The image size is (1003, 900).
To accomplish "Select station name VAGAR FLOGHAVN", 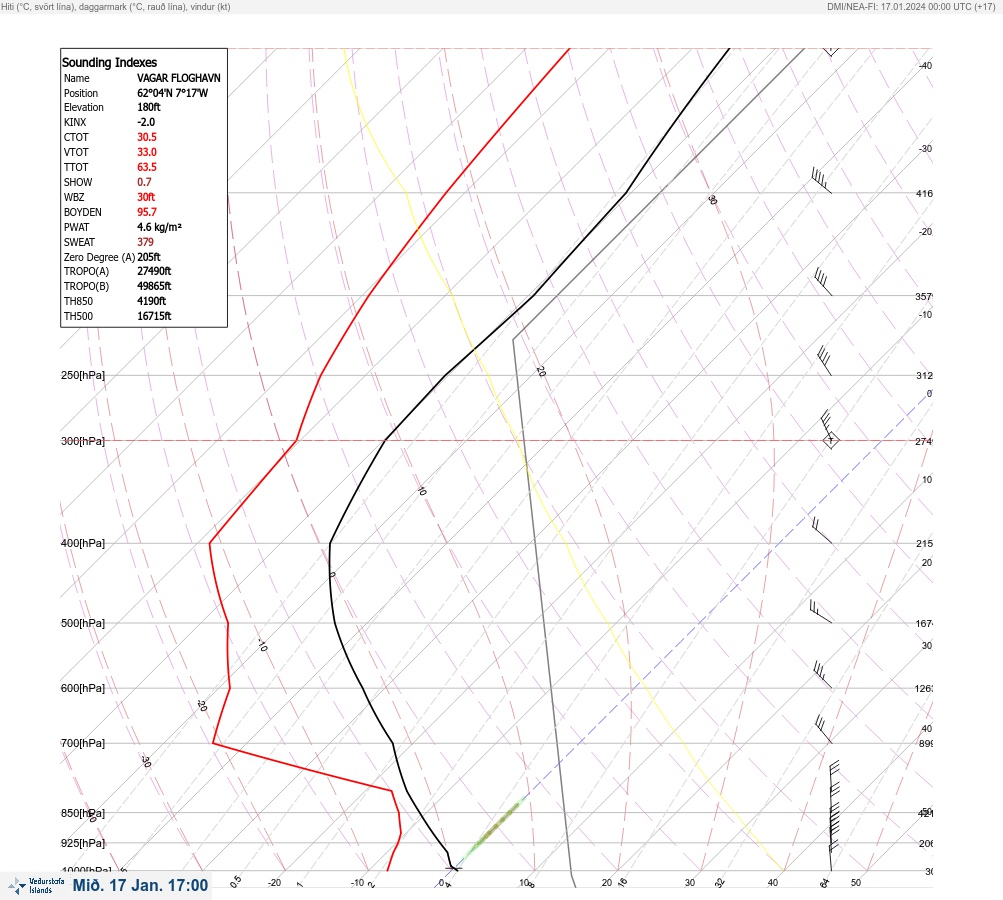I will pyautogui.click(x=178, y=78).
